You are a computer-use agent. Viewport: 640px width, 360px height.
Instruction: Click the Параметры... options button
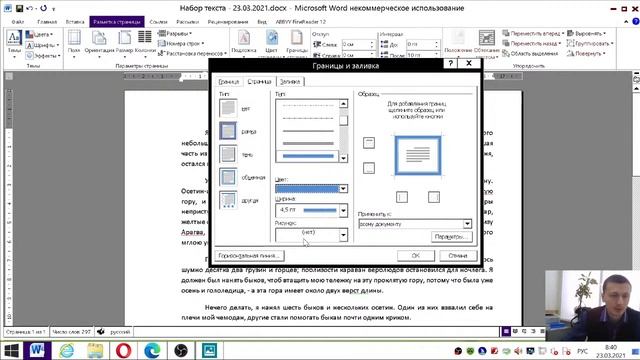point(451,237)
